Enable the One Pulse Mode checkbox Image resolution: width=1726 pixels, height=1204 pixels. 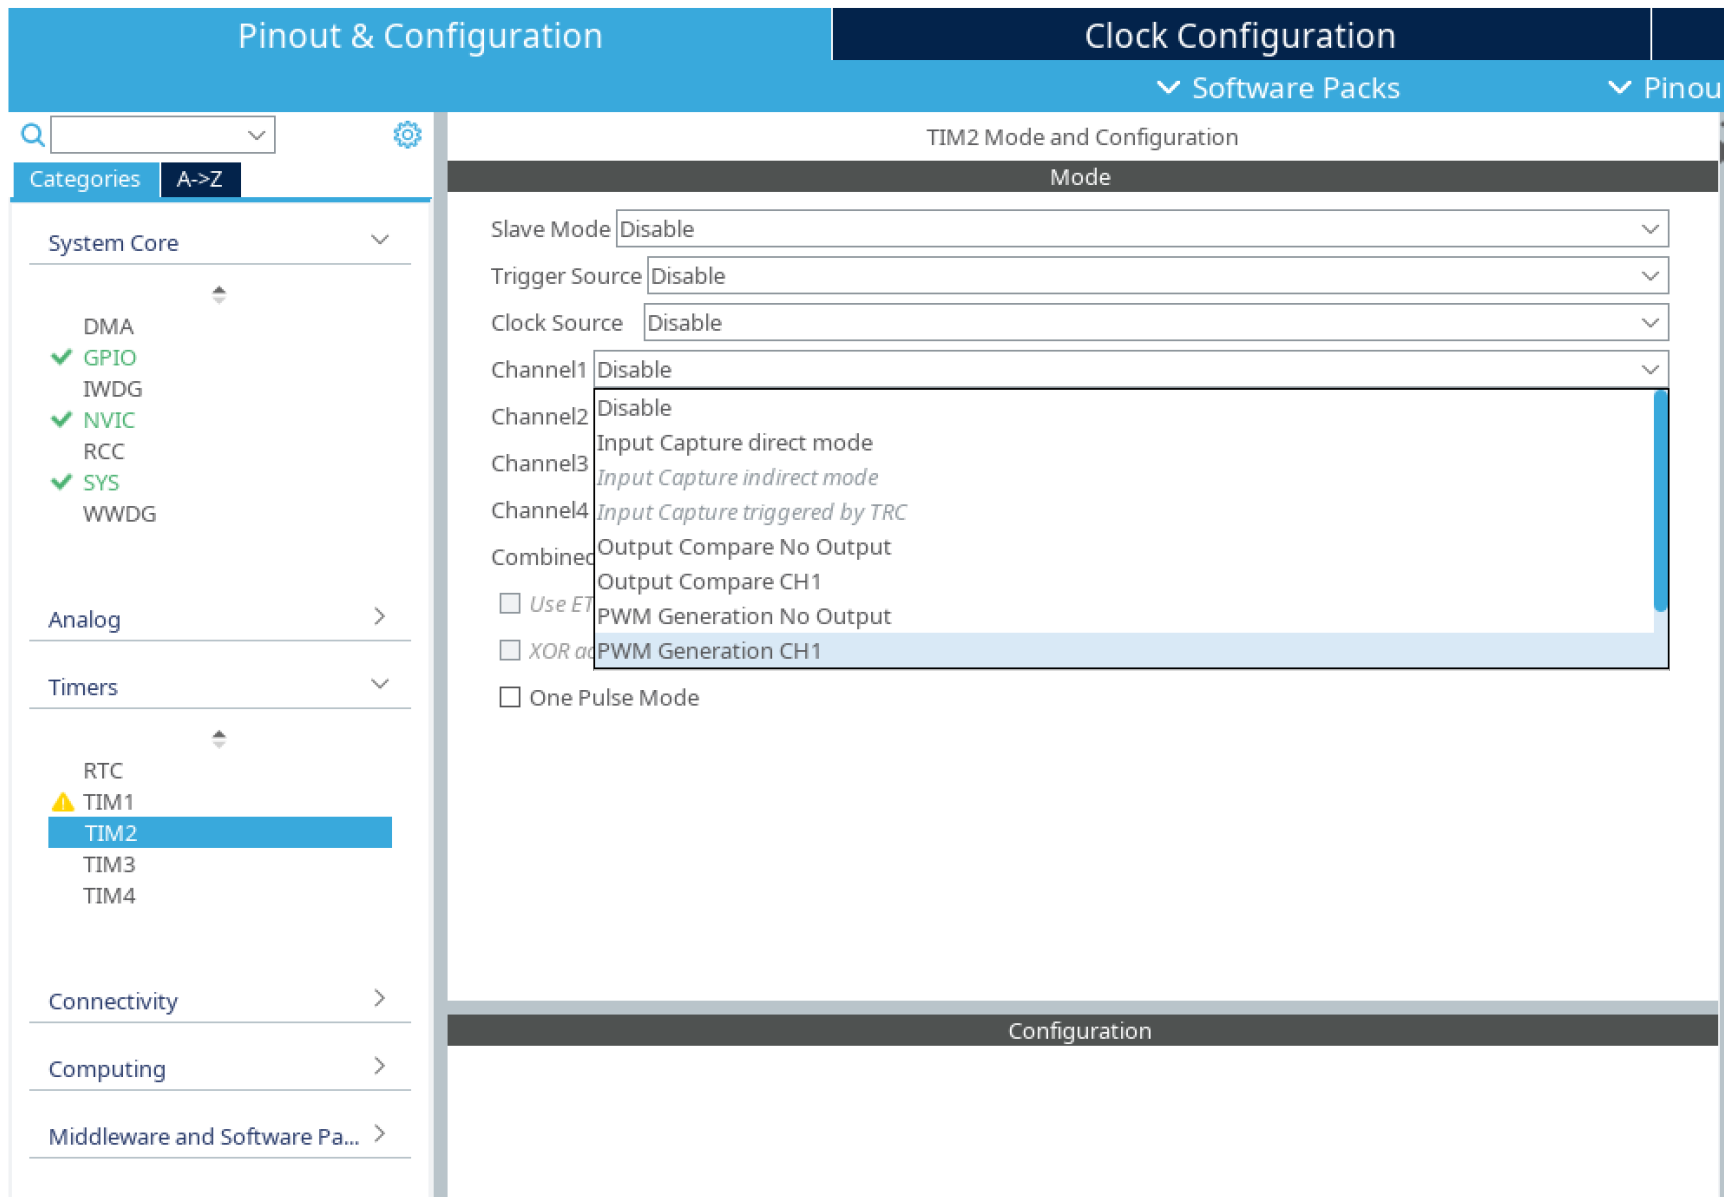[x=510, y=698]
